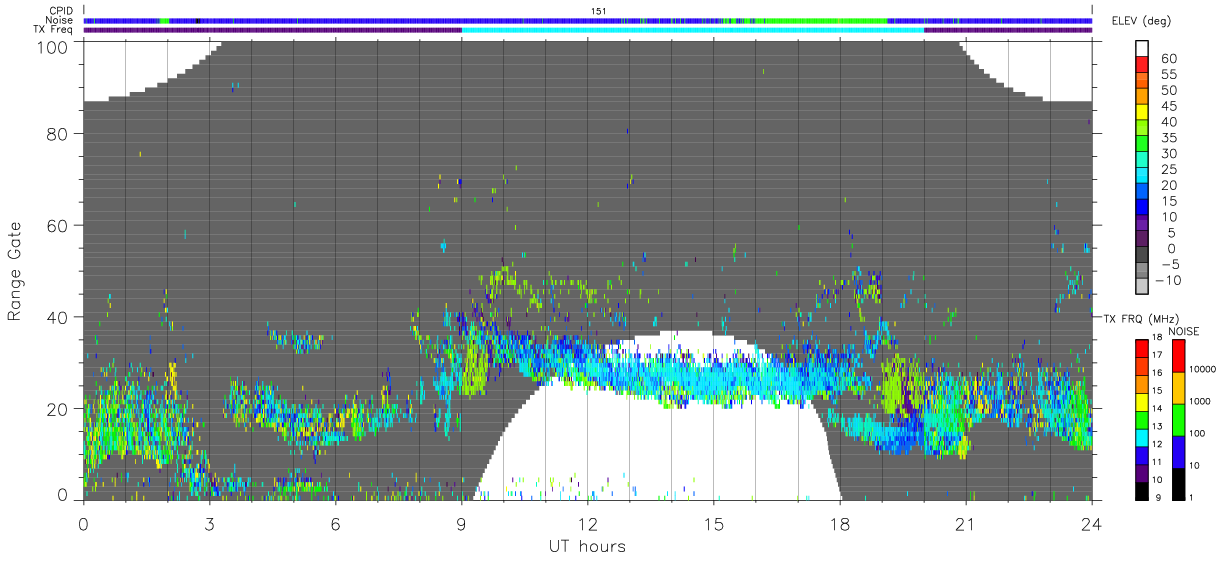
Task: Click the CPID row label
Action: (59, 11)
